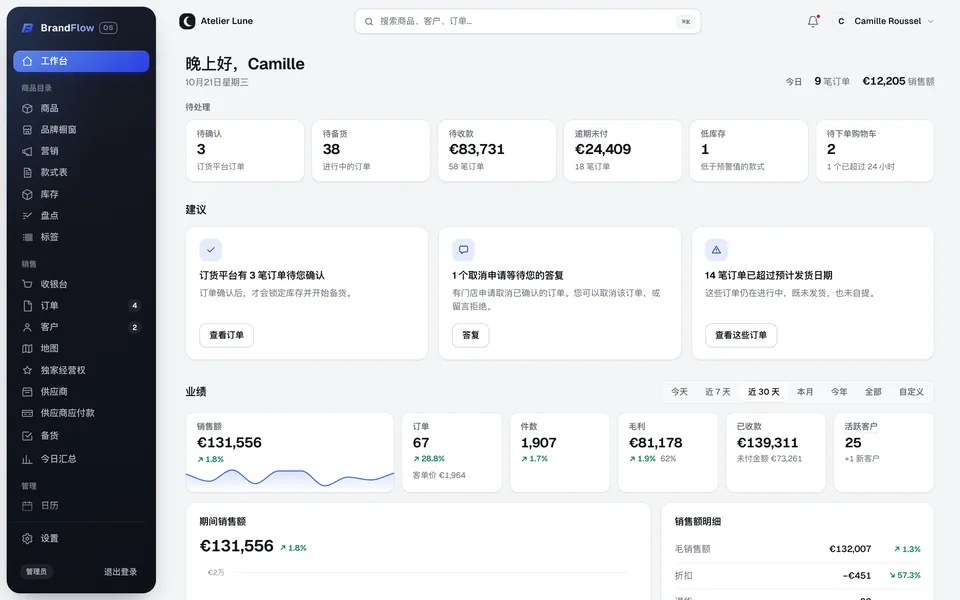Image resolution: width=960 pixels, height=600 pixels.
Task: Click the 管理员 role badge
Action: 36,572
